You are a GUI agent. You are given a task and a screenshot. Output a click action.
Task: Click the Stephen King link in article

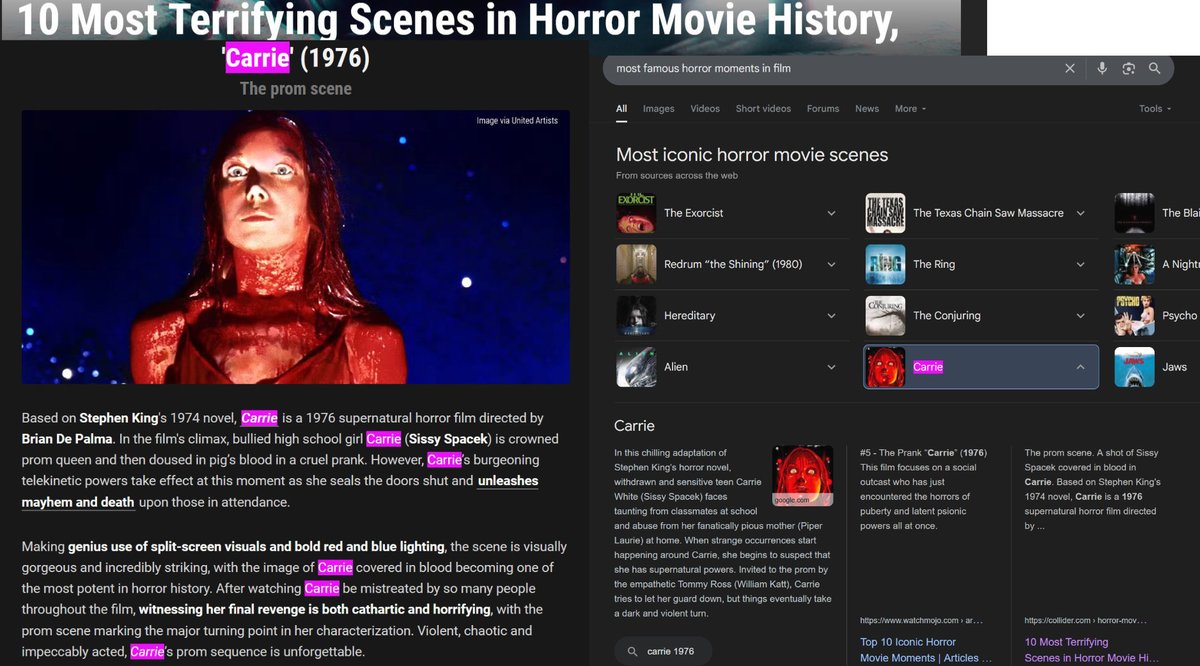117,418
